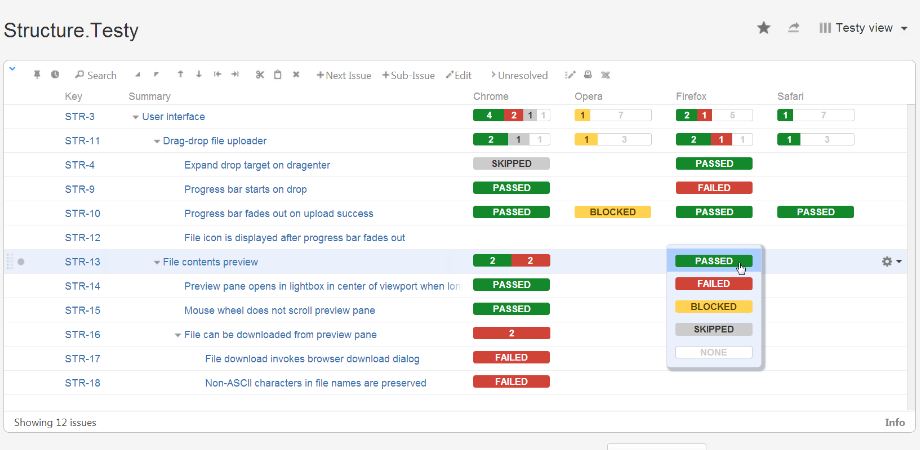Click the Opera column header
Screen dimensions: 920x450
(588, 96)
